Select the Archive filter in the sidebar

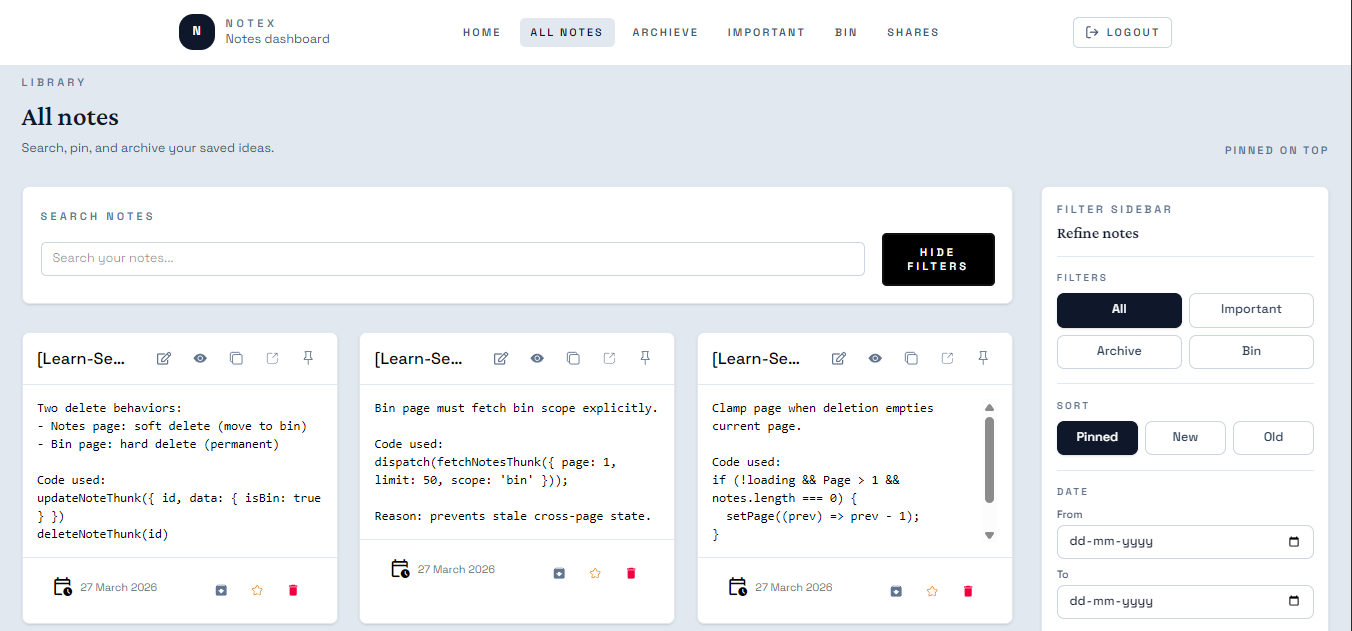pos(1118,352)
